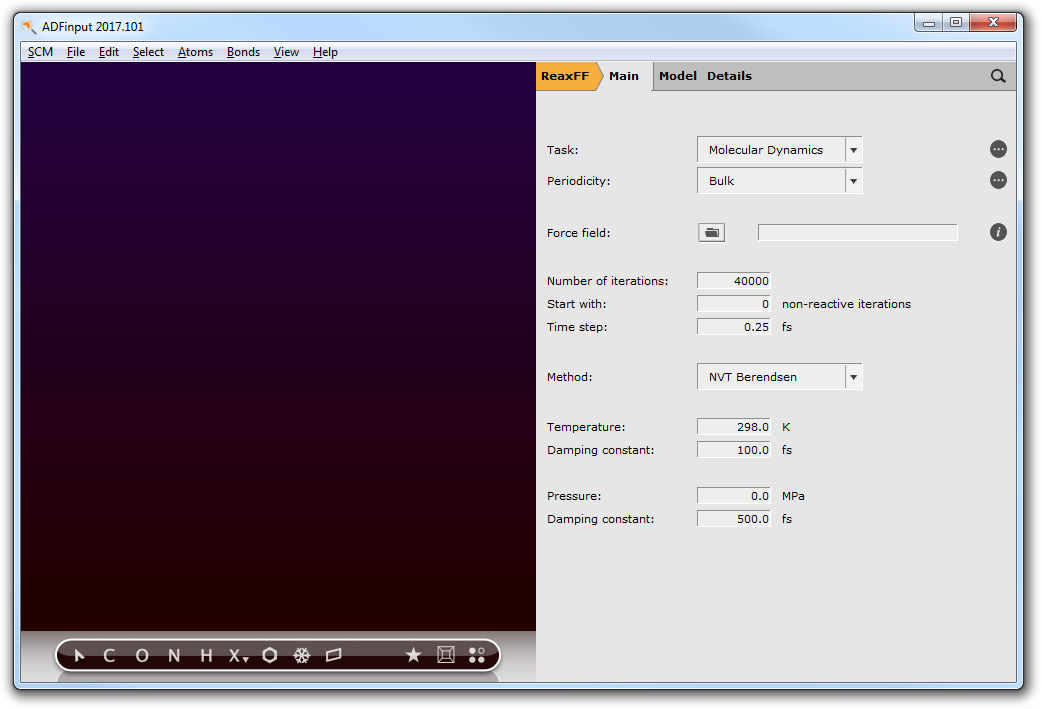Open the Task dropdown
This screenshot has width=1042, height=709.
[x=780, y=150]
